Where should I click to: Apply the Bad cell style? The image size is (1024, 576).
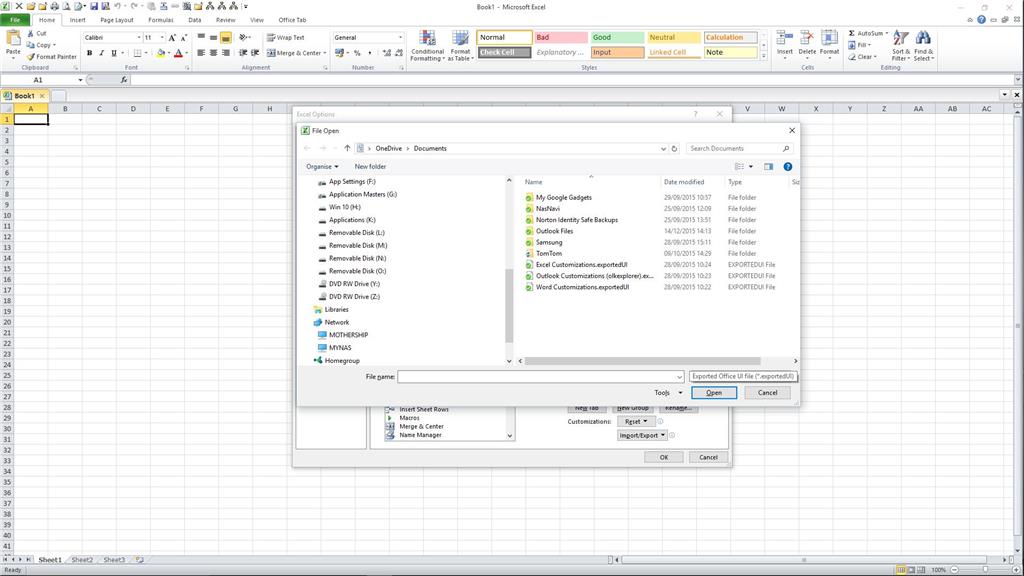[561, 37]
